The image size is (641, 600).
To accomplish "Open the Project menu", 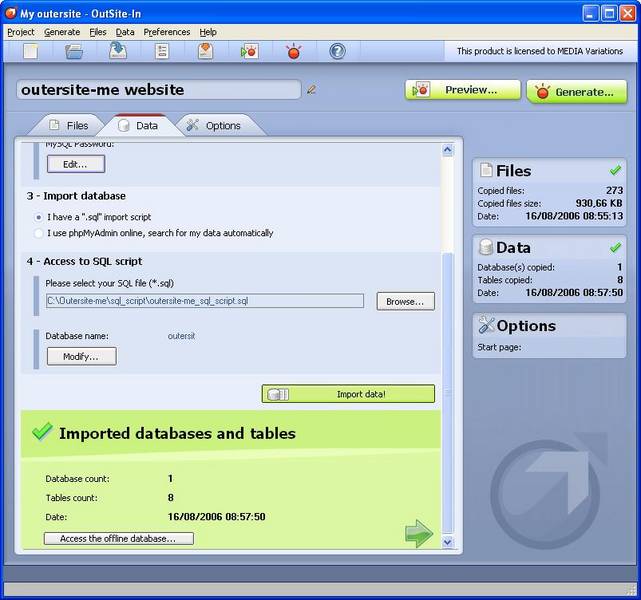I will (20, 32).
